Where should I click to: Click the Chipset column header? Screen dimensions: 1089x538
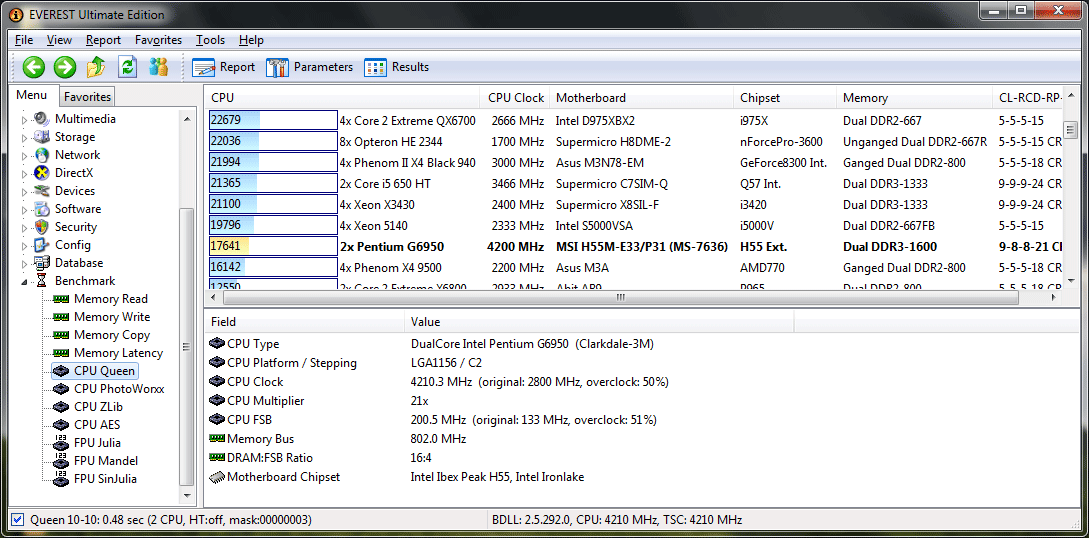pyautogui.click(x=760, y=98)
